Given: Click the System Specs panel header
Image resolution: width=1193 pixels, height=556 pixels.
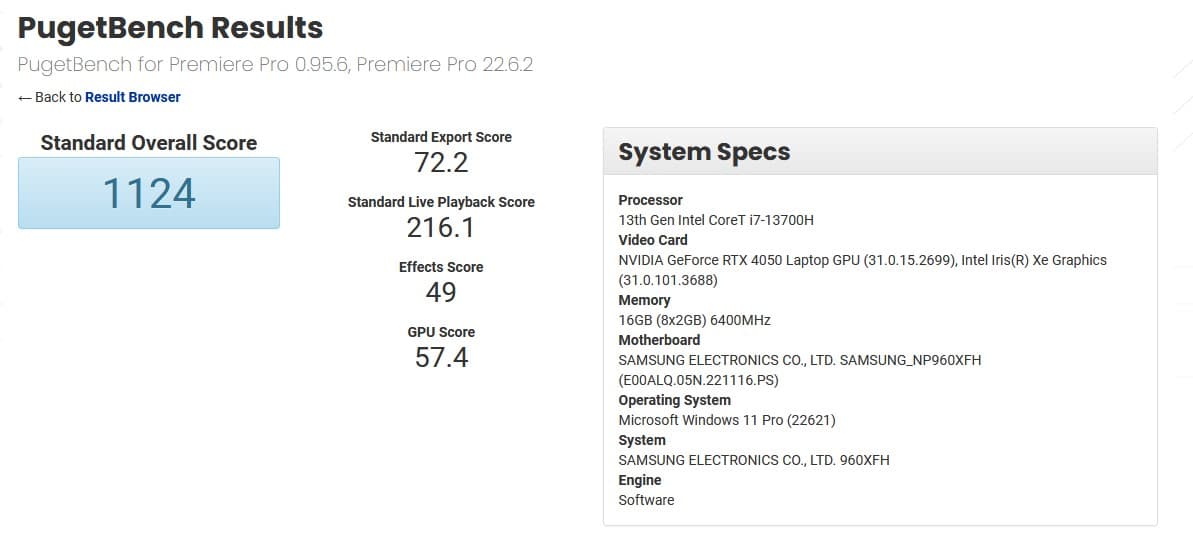Looking at the screenshot, I should coord(880,151).
